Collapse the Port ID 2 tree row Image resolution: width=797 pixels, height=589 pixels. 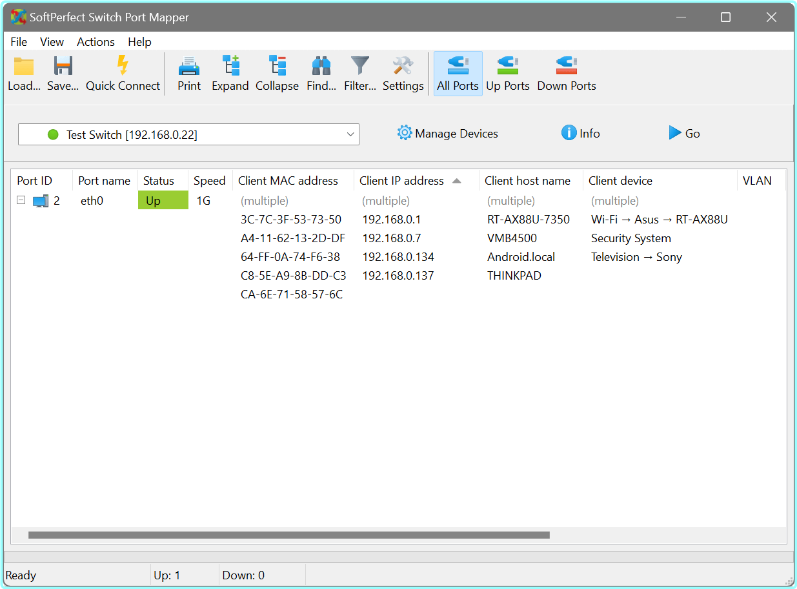(21, 200)
